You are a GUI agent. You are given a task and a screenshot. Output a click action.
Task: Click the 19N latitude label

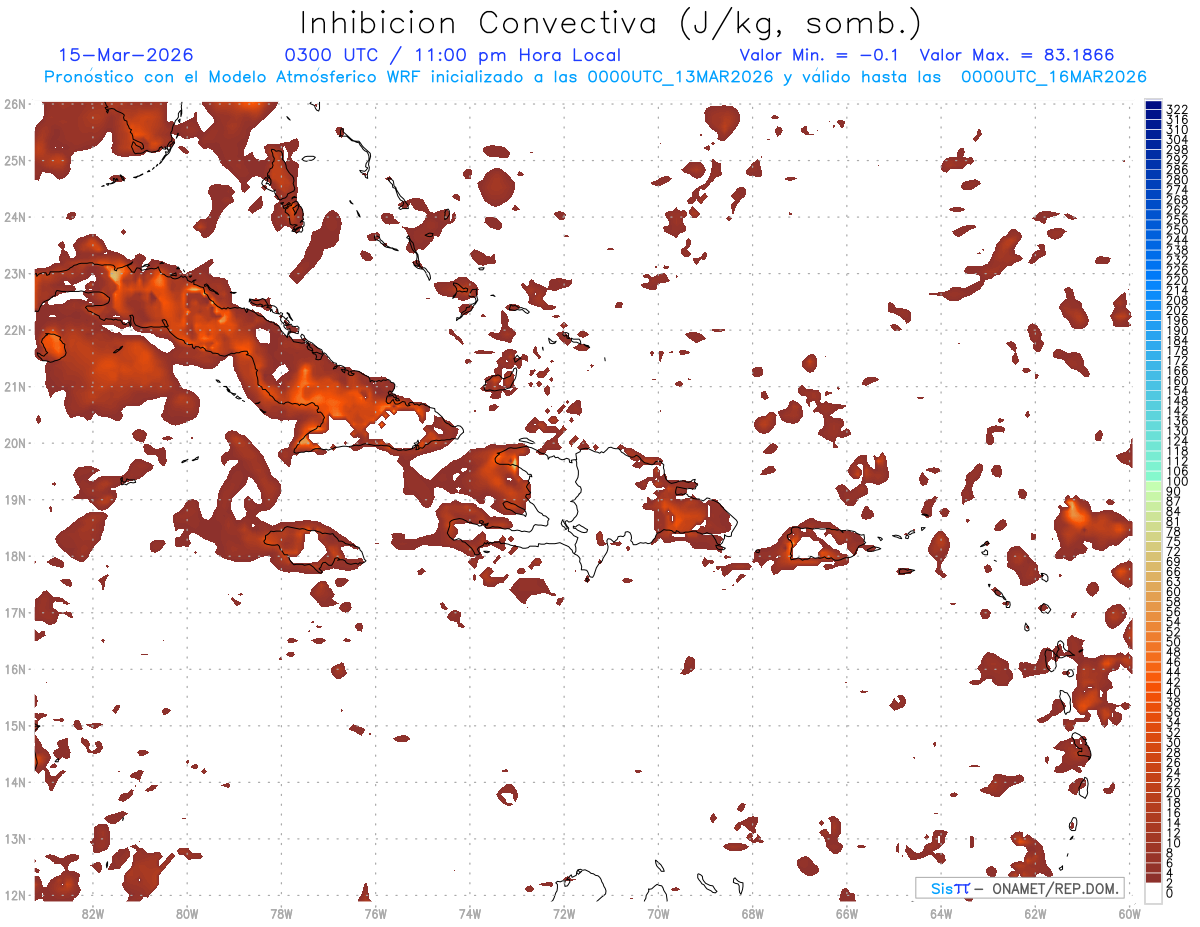14,499
